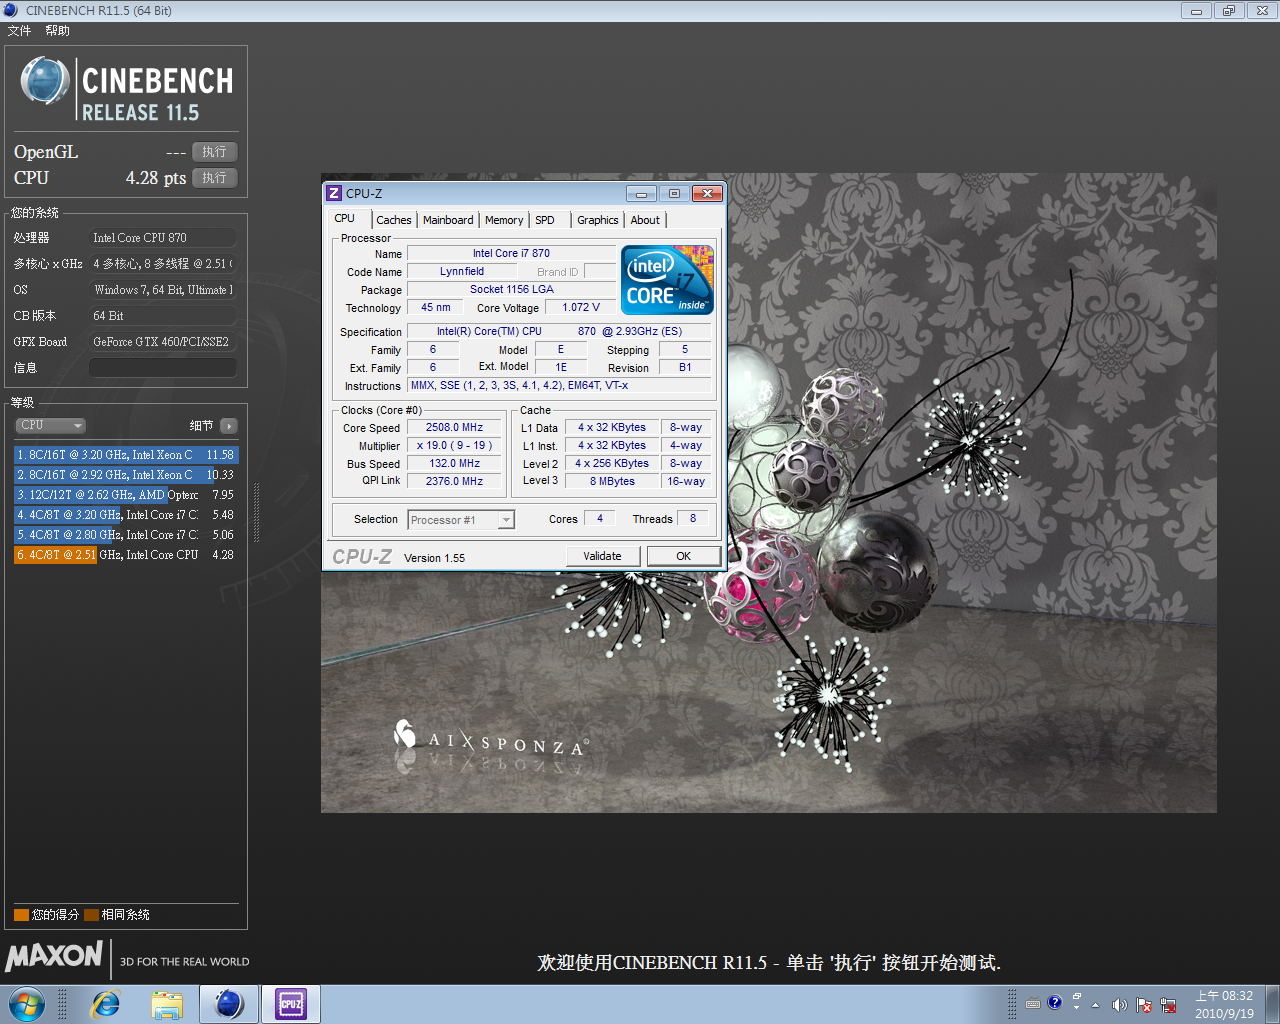This screenshot has height=1024, width=1280.
Task: Open the Windows Start orb
Action: pos(27,1004)
